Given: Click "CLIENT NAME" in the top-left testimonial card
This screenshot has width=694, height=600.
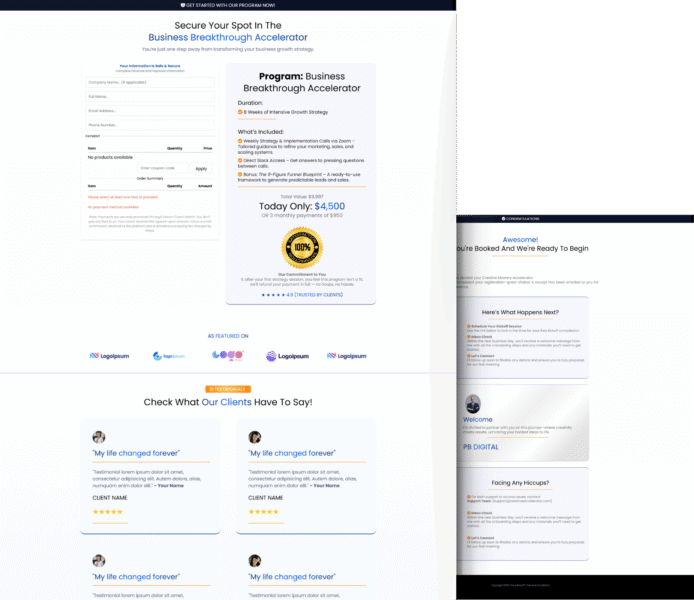Looking at the screenshot, I should click(110, 498).
